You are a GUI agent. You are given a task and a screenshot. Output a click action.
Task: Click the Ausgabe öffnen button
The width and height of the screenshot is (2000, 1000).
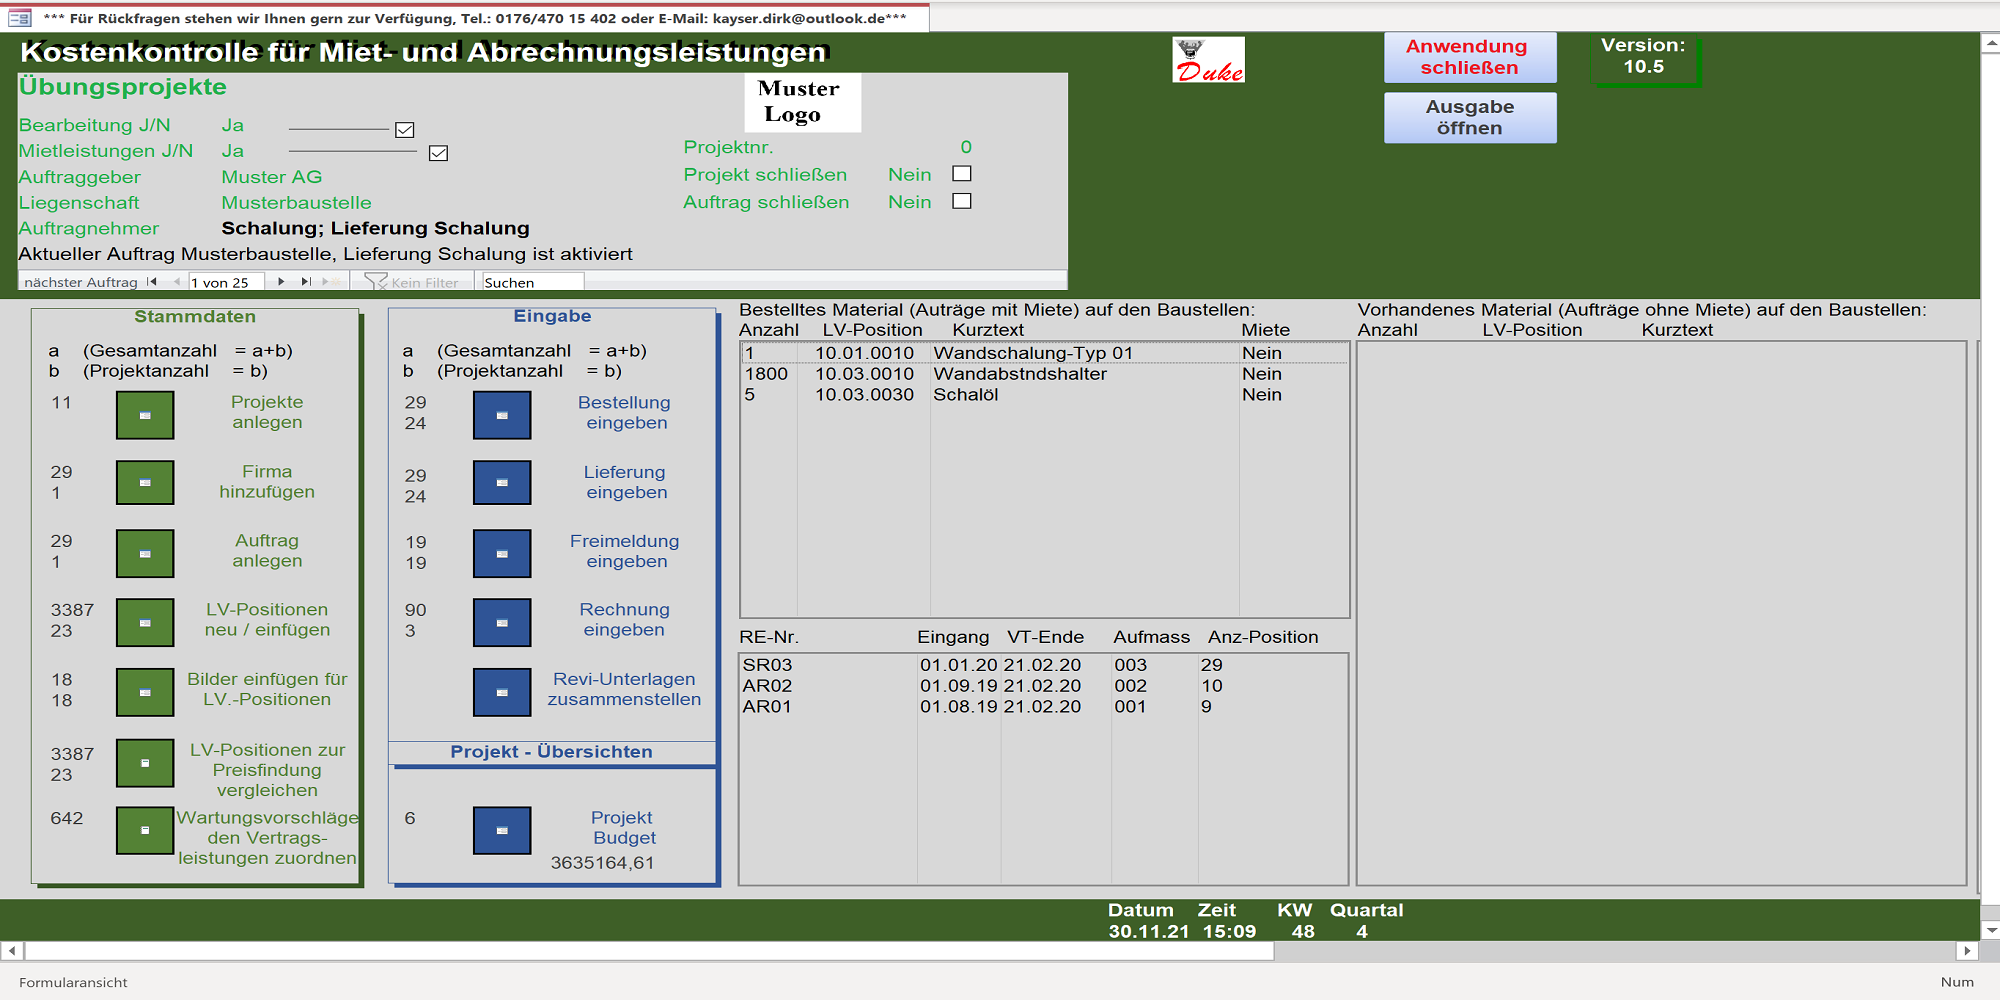pyautogui.click(x=1469, y=118)
